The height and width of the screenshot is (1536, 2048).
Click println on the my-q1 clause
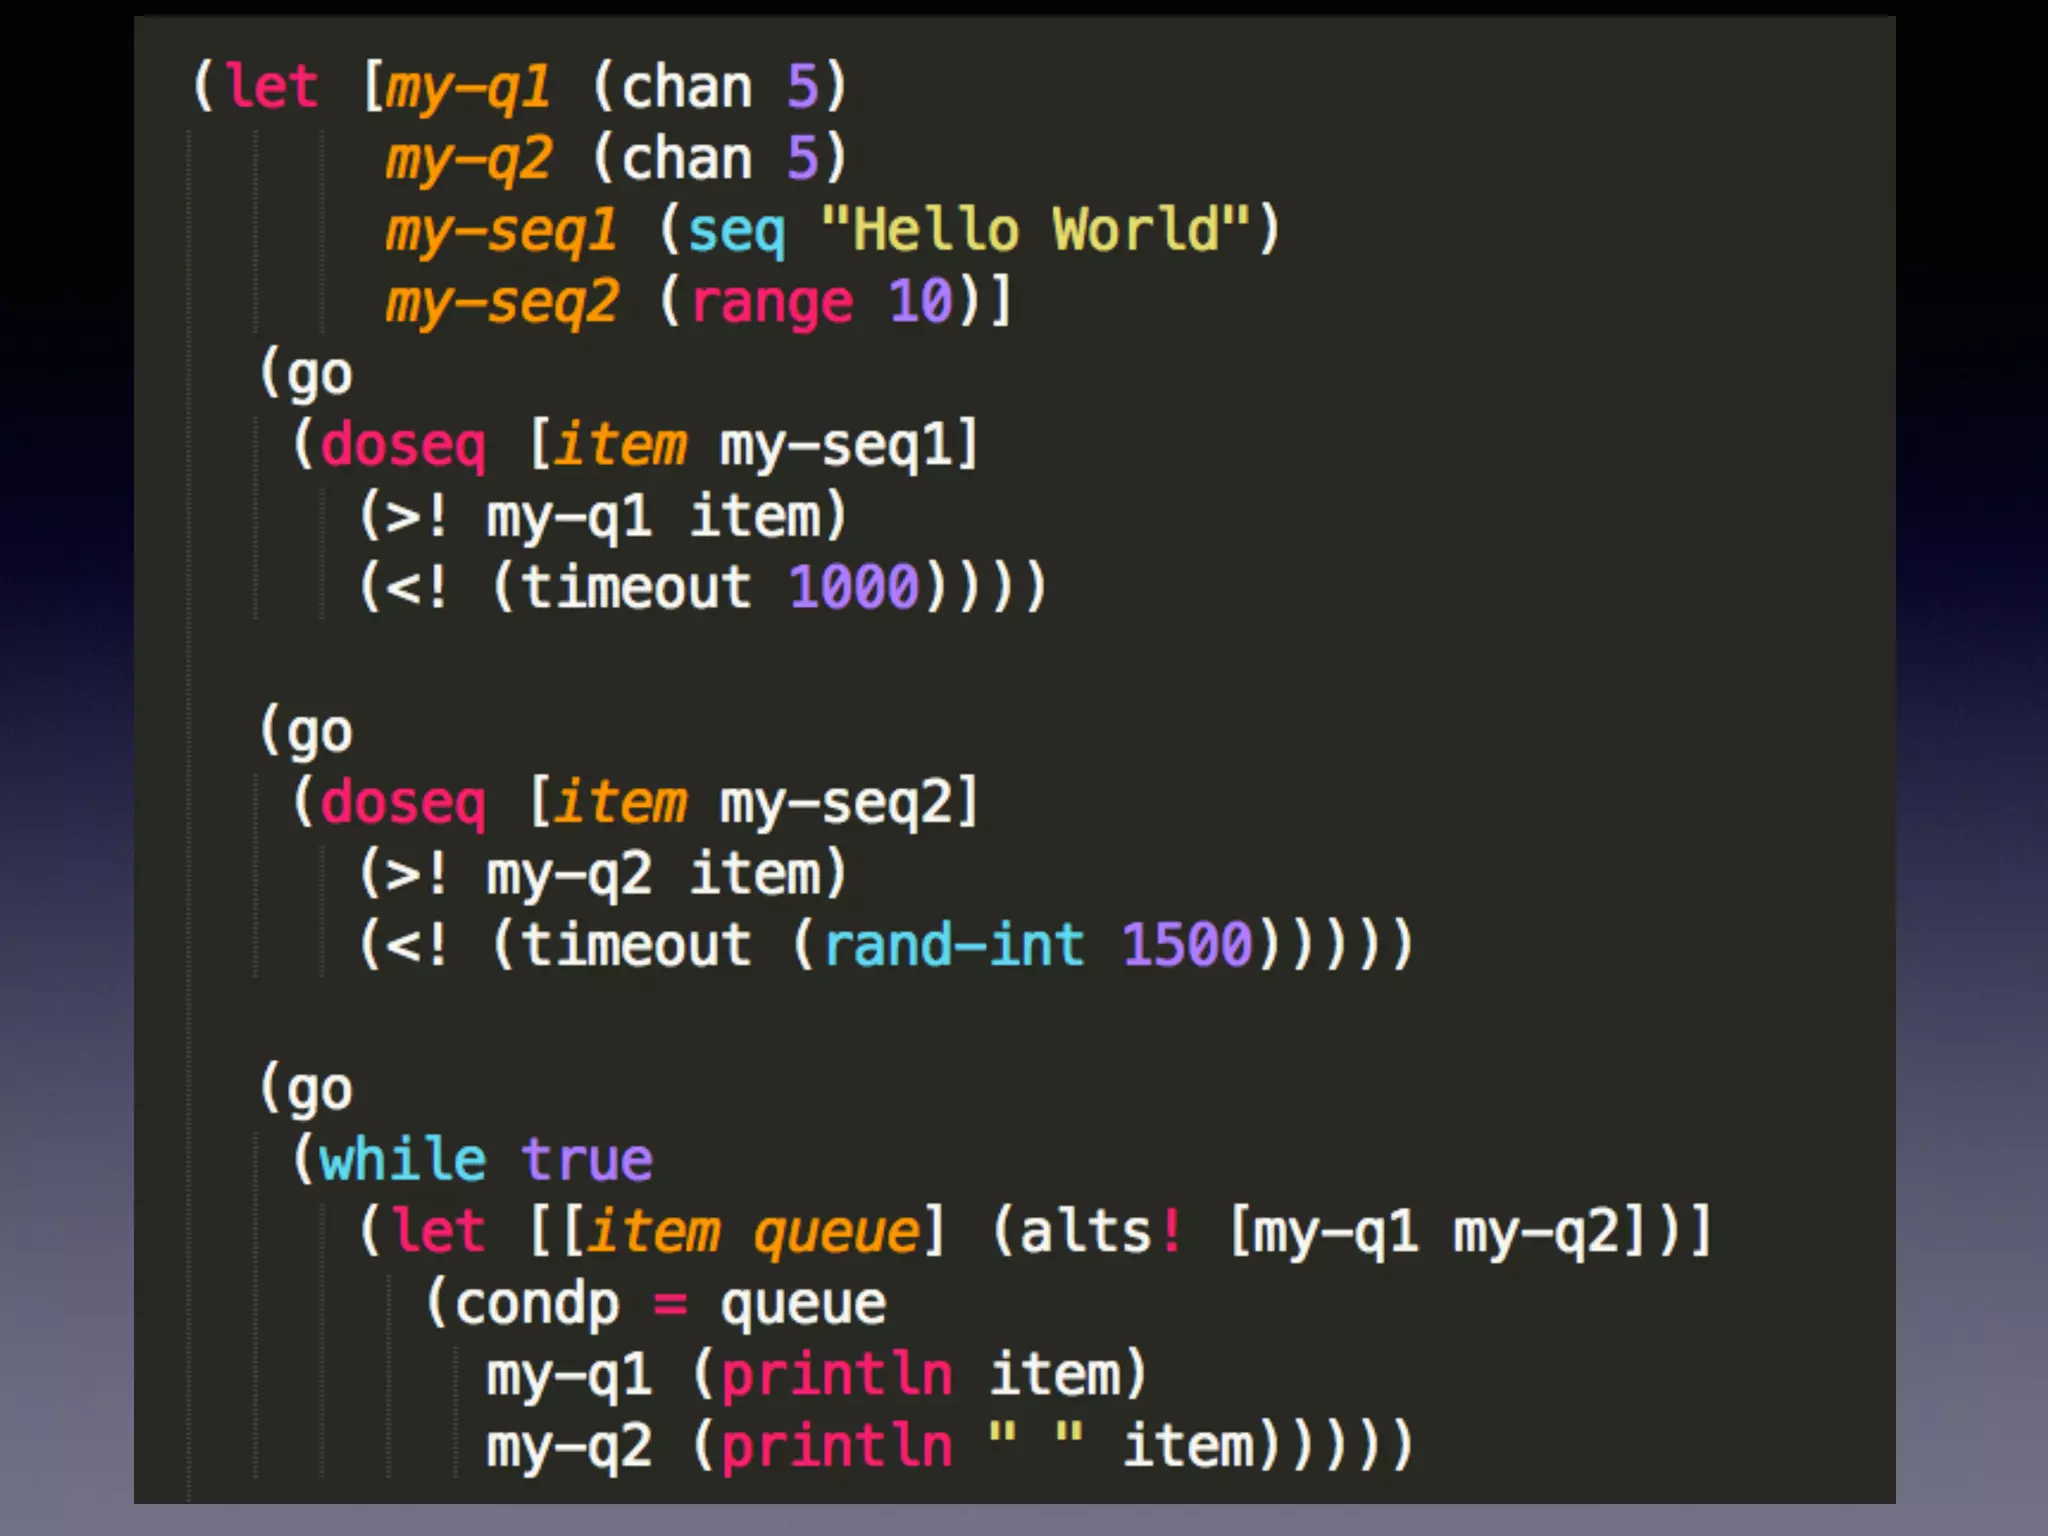coord(836,1374)
